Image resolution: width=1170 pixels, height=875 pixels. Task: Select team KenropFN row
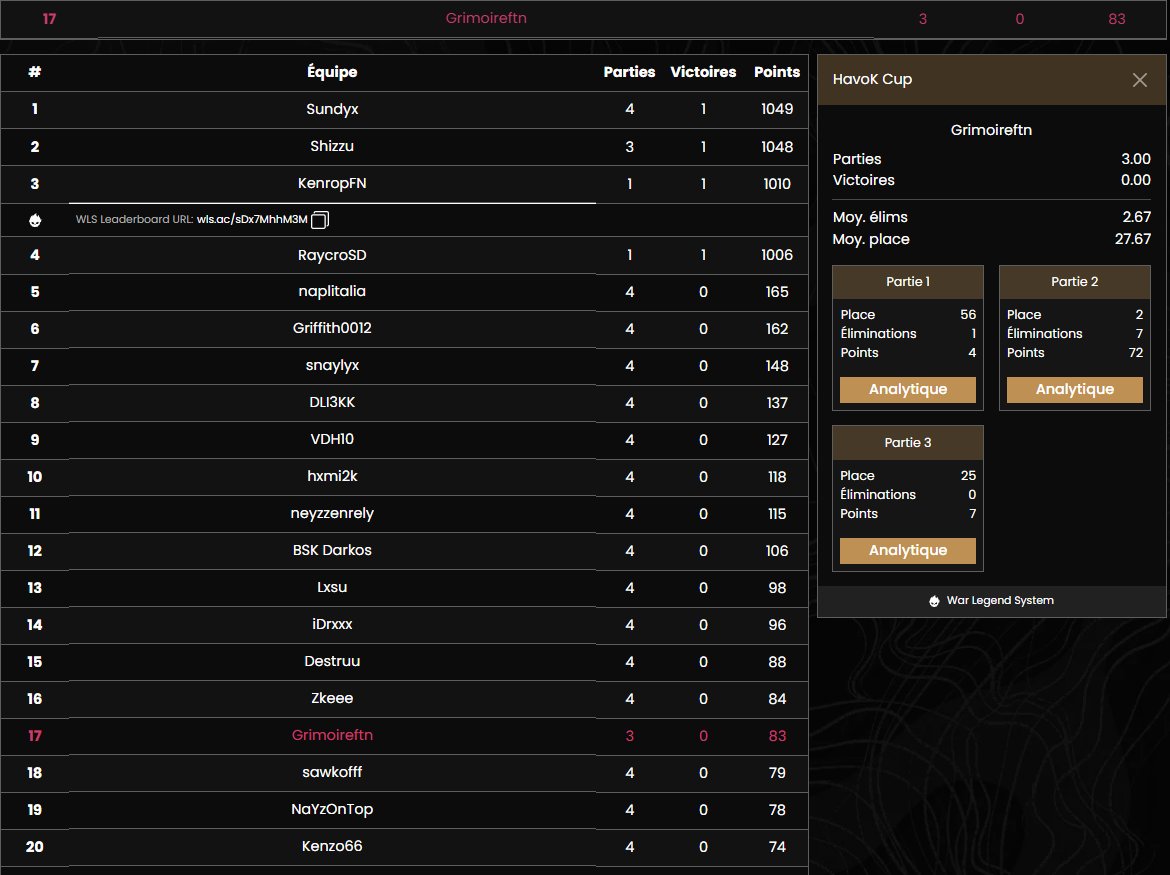click(x=404, y=184)
